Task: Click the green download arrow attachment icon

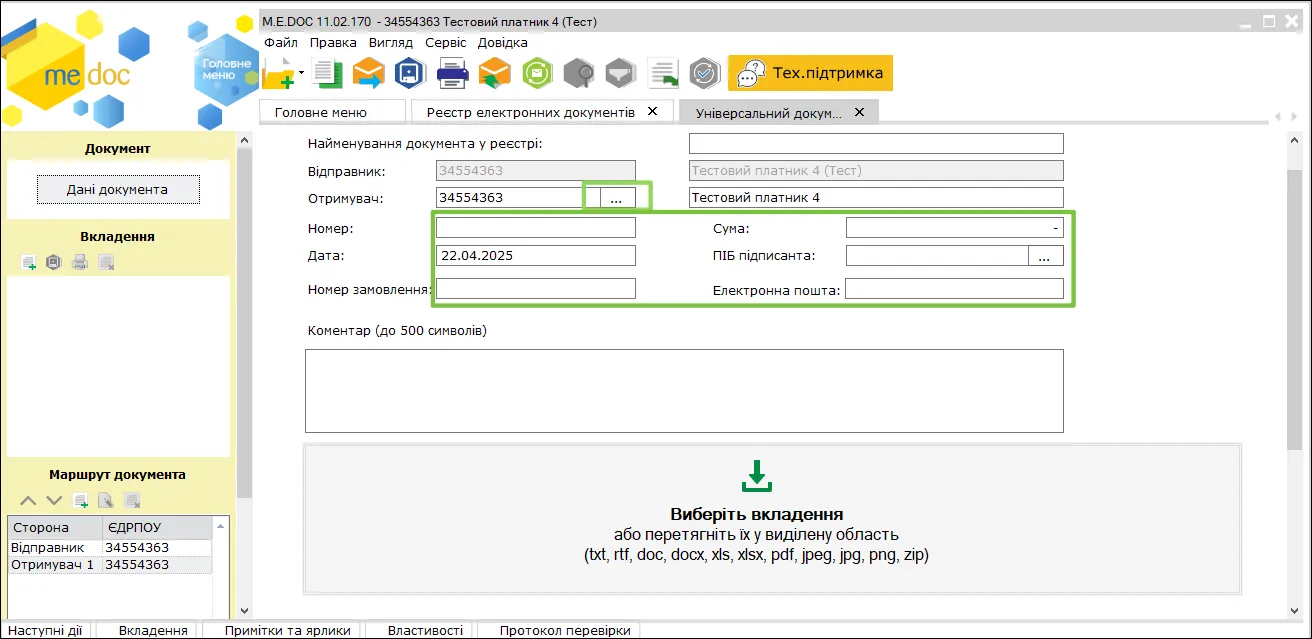Action: pos(757,476)
